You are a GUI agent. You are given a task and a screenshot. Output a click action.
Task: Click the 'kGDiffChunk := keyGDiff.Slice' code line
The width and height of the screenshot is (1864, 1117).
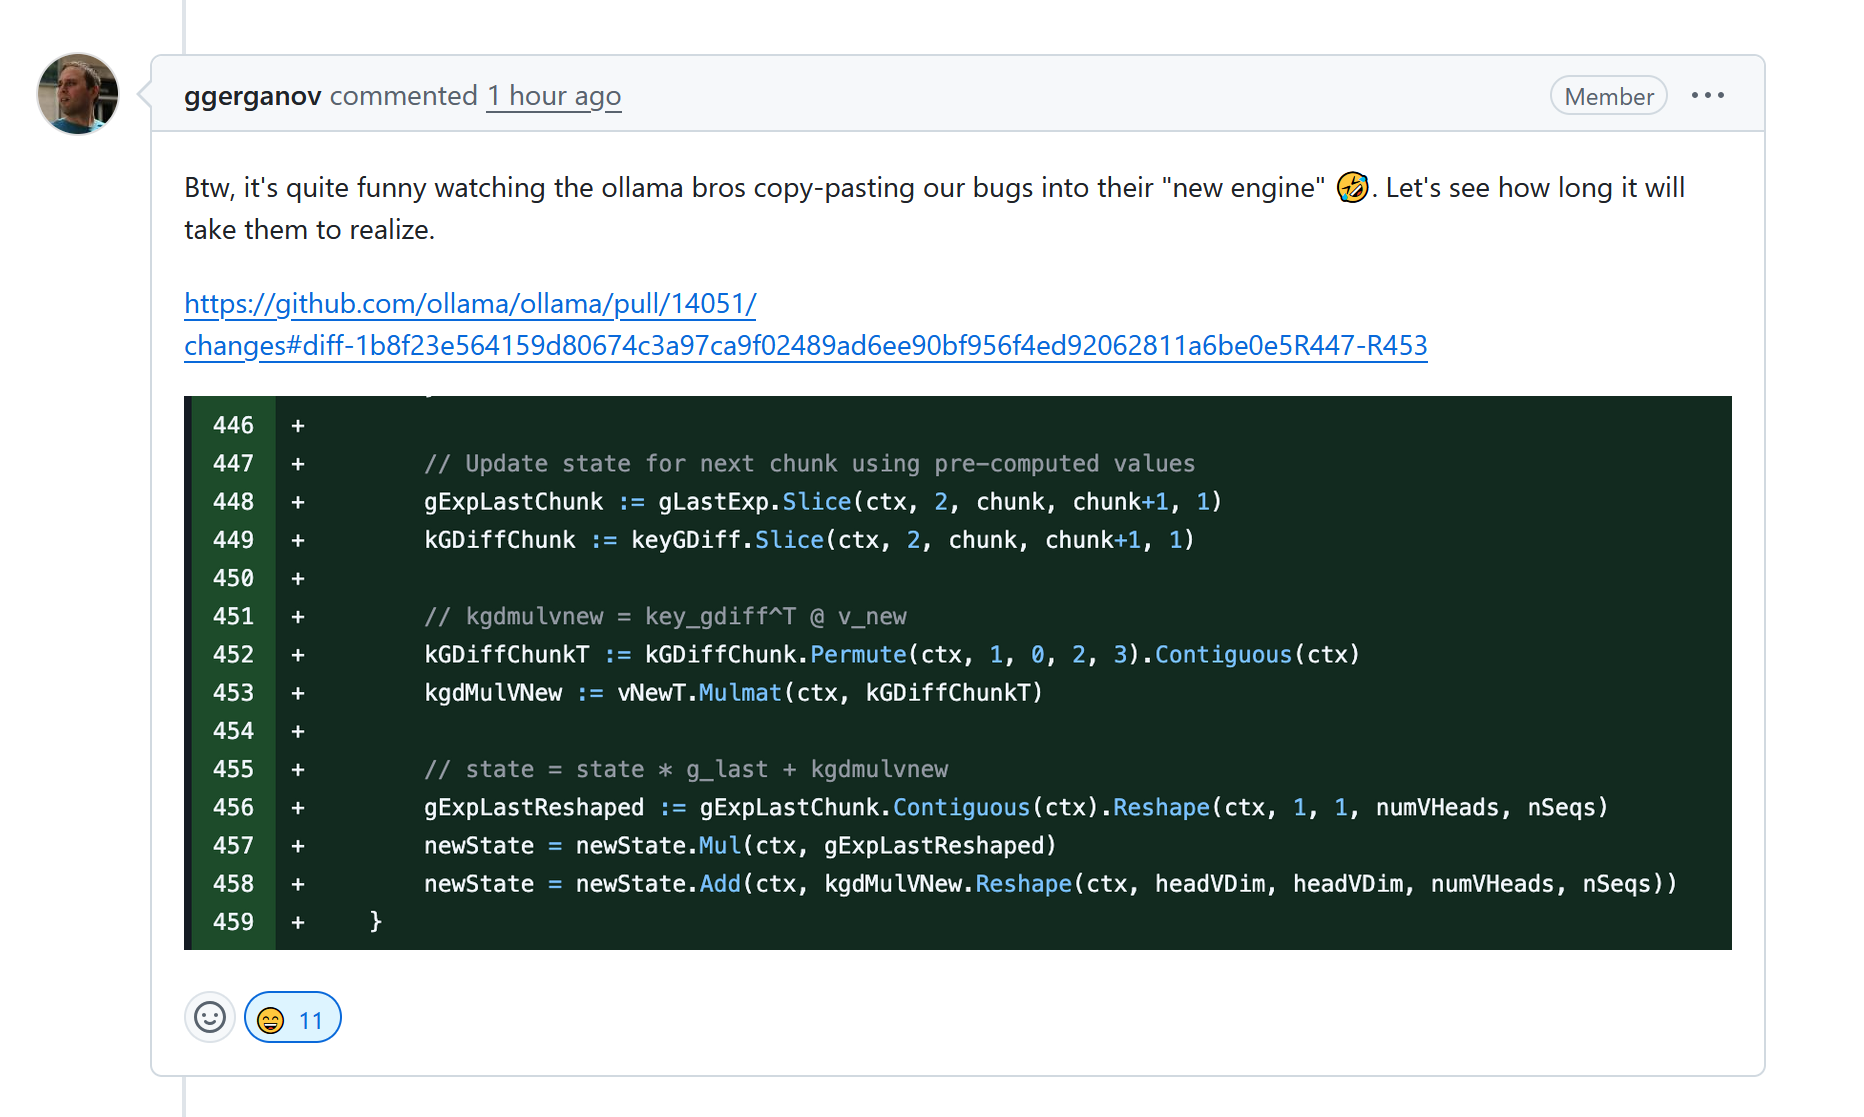click(809, 540)
